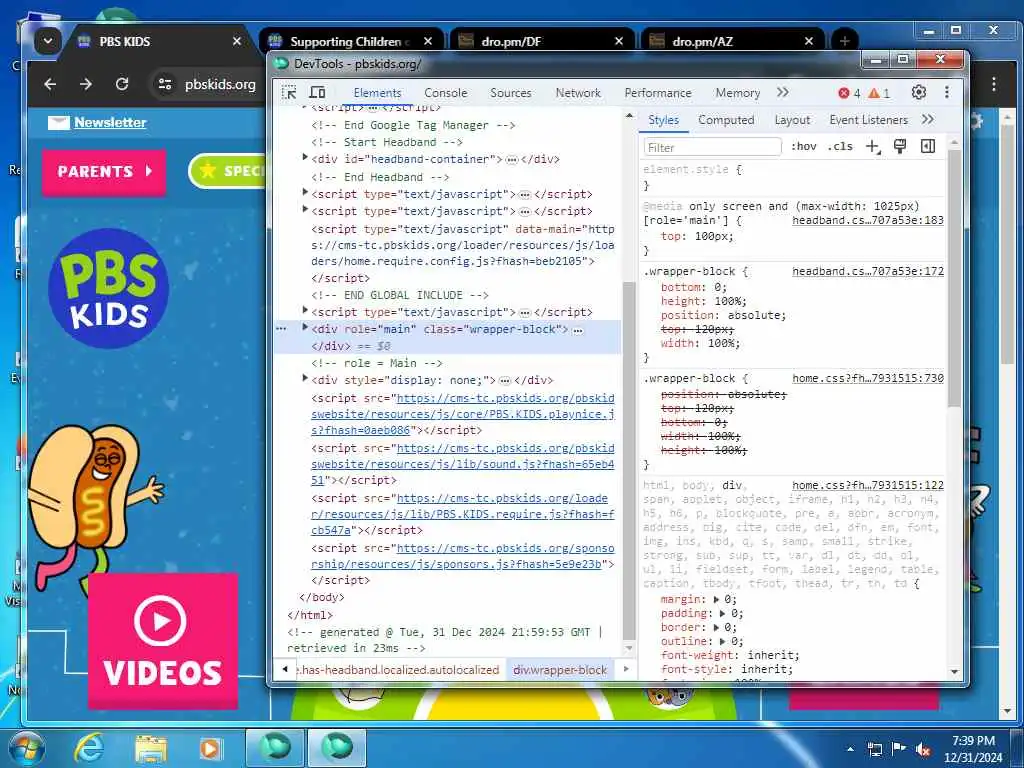Select the Event Listeners subtab

click(x=869, y=120)
